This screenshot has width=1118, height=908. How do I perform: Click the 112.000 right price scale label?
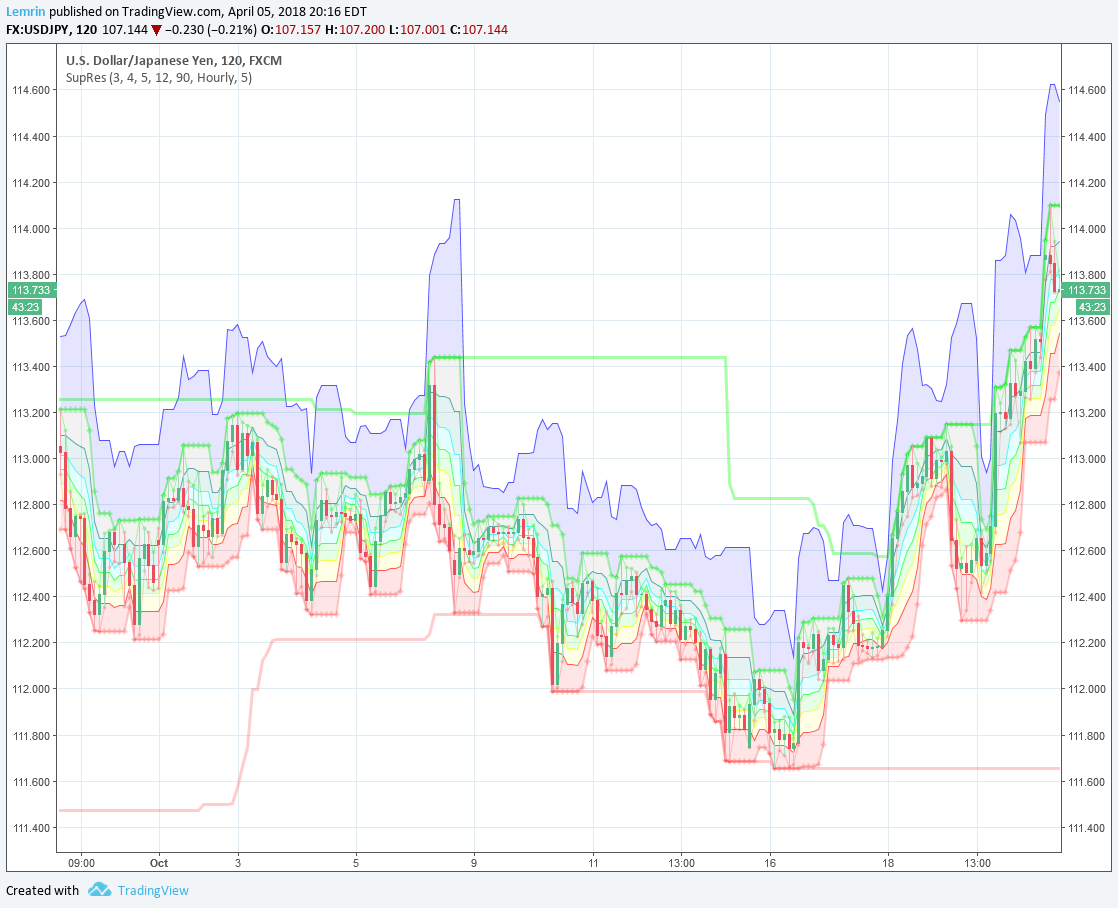1087,689
